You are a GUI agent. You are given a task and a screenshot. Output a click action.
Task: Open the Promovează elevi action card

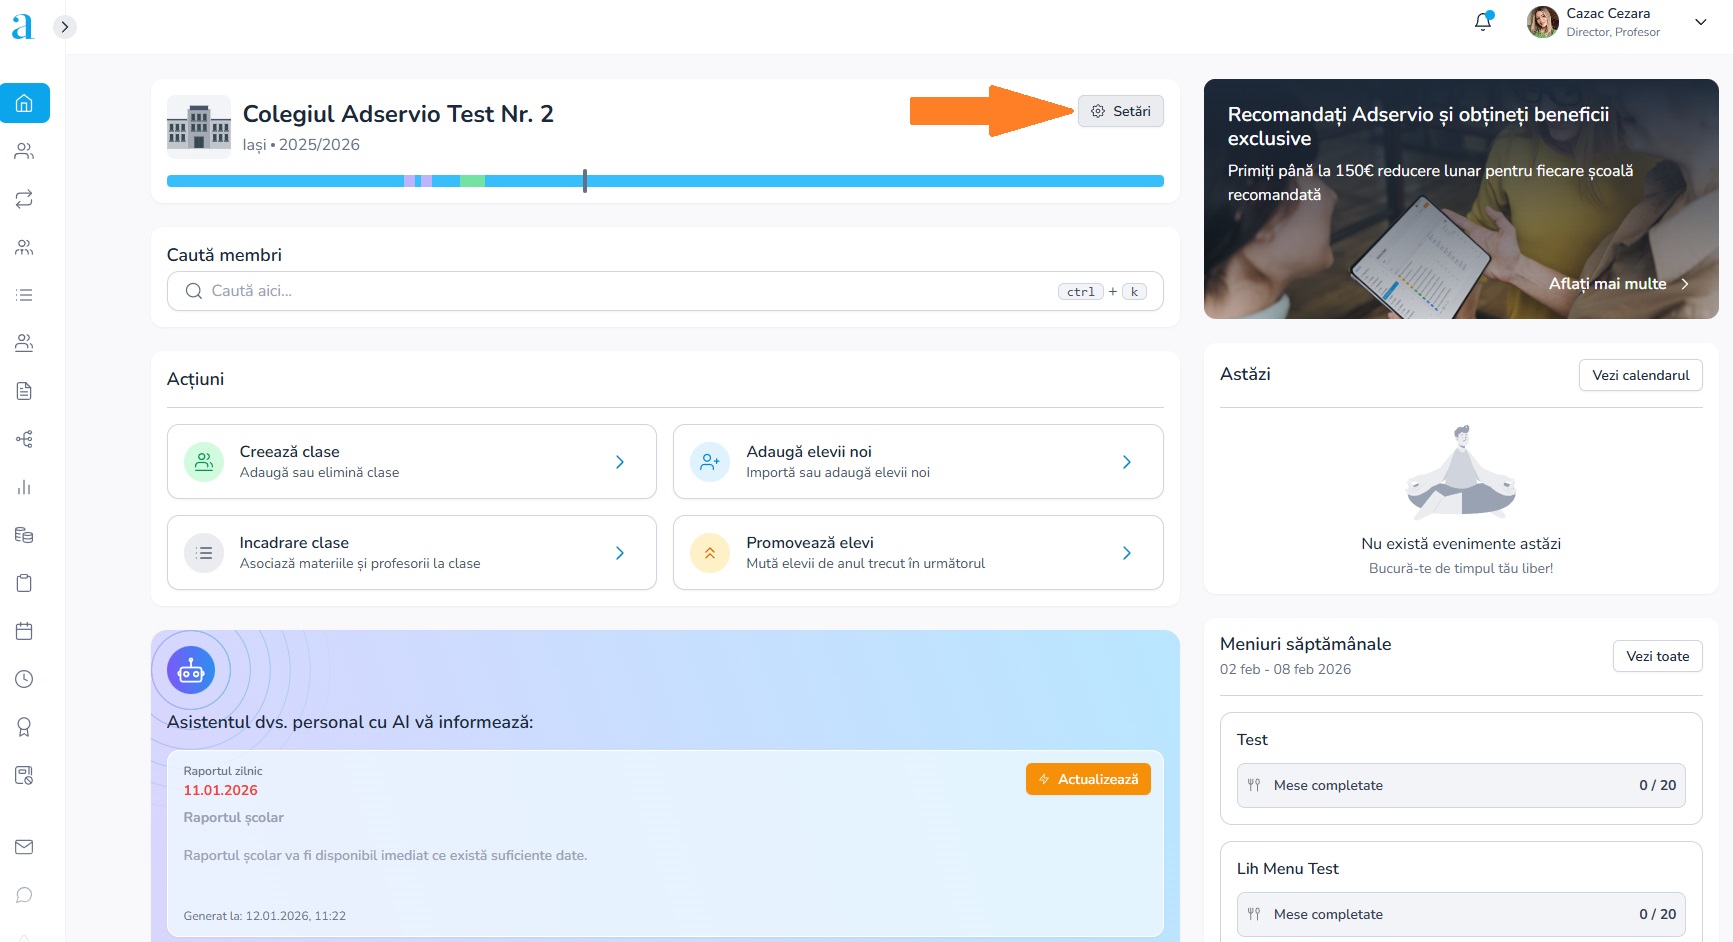pyautogui.click(x=917, y=553)
